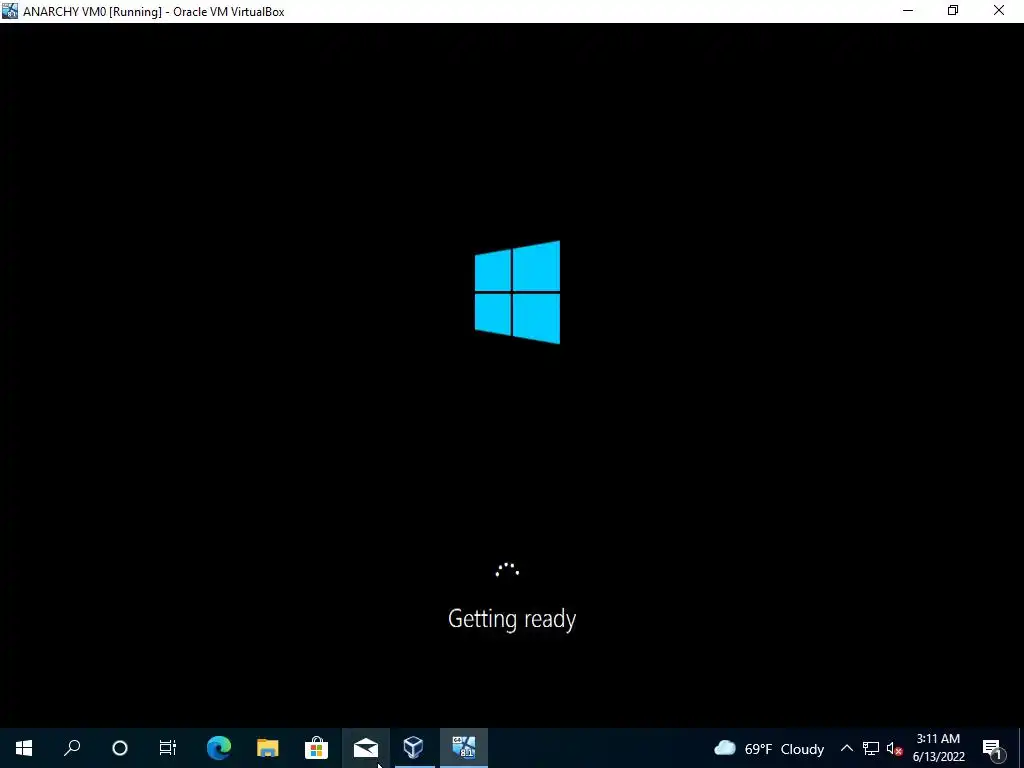Open the Windows Start menu

coord(24,748)
